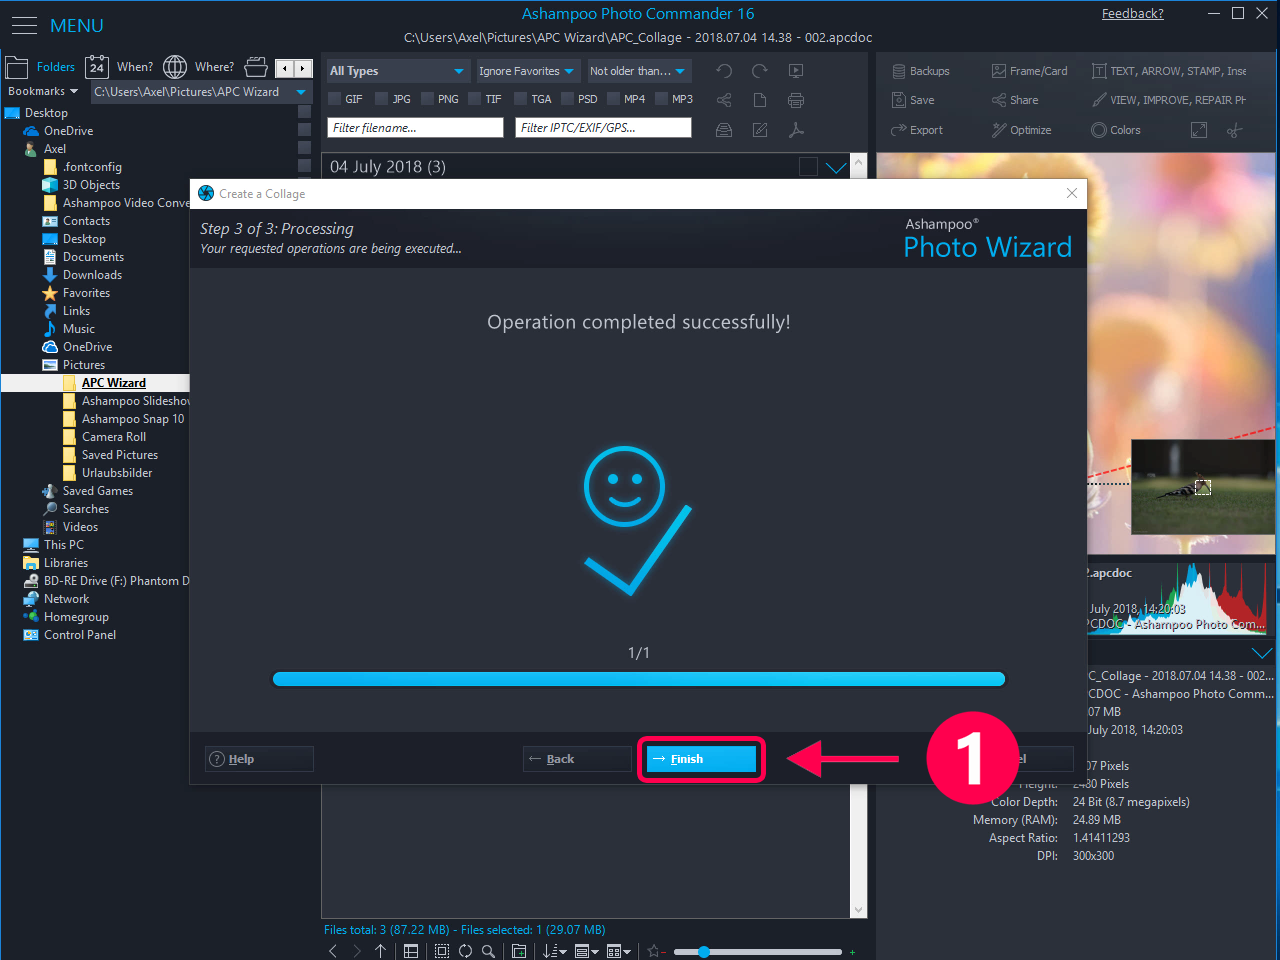Enable the PSD file type checkbox
This screenshot has width=1280, height=960.
[x=568, y=99]
